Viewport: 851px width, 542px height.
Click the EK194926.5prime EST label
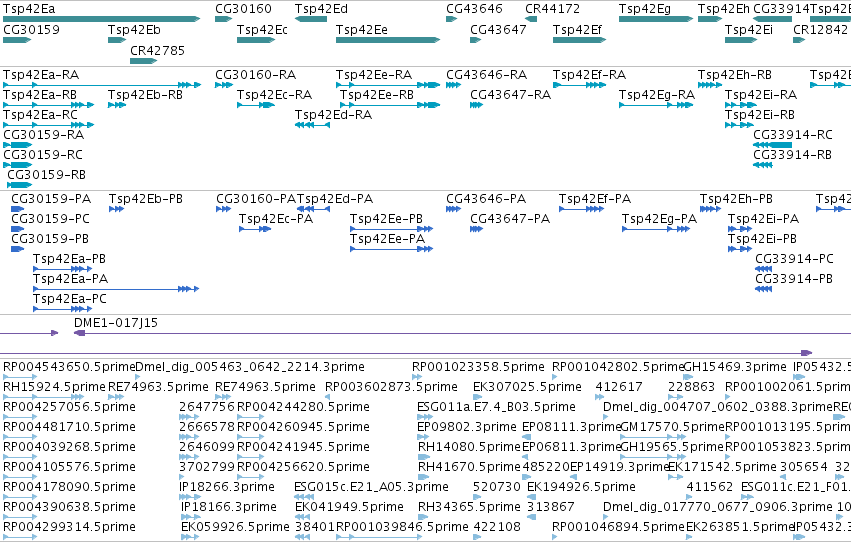582,487
